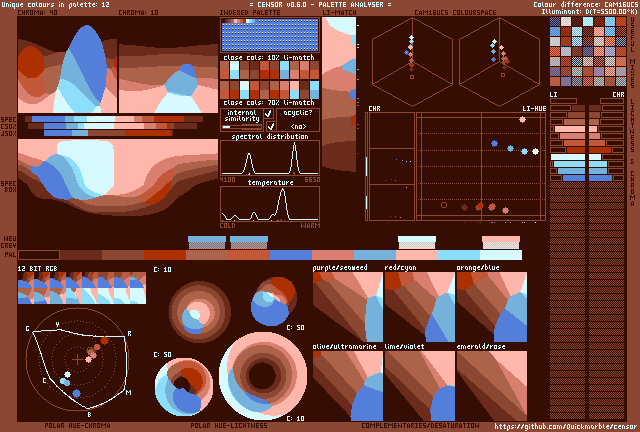Click the 'acyclic?' label
Viewport: 640px width, 432px height.
click(298, 113)
